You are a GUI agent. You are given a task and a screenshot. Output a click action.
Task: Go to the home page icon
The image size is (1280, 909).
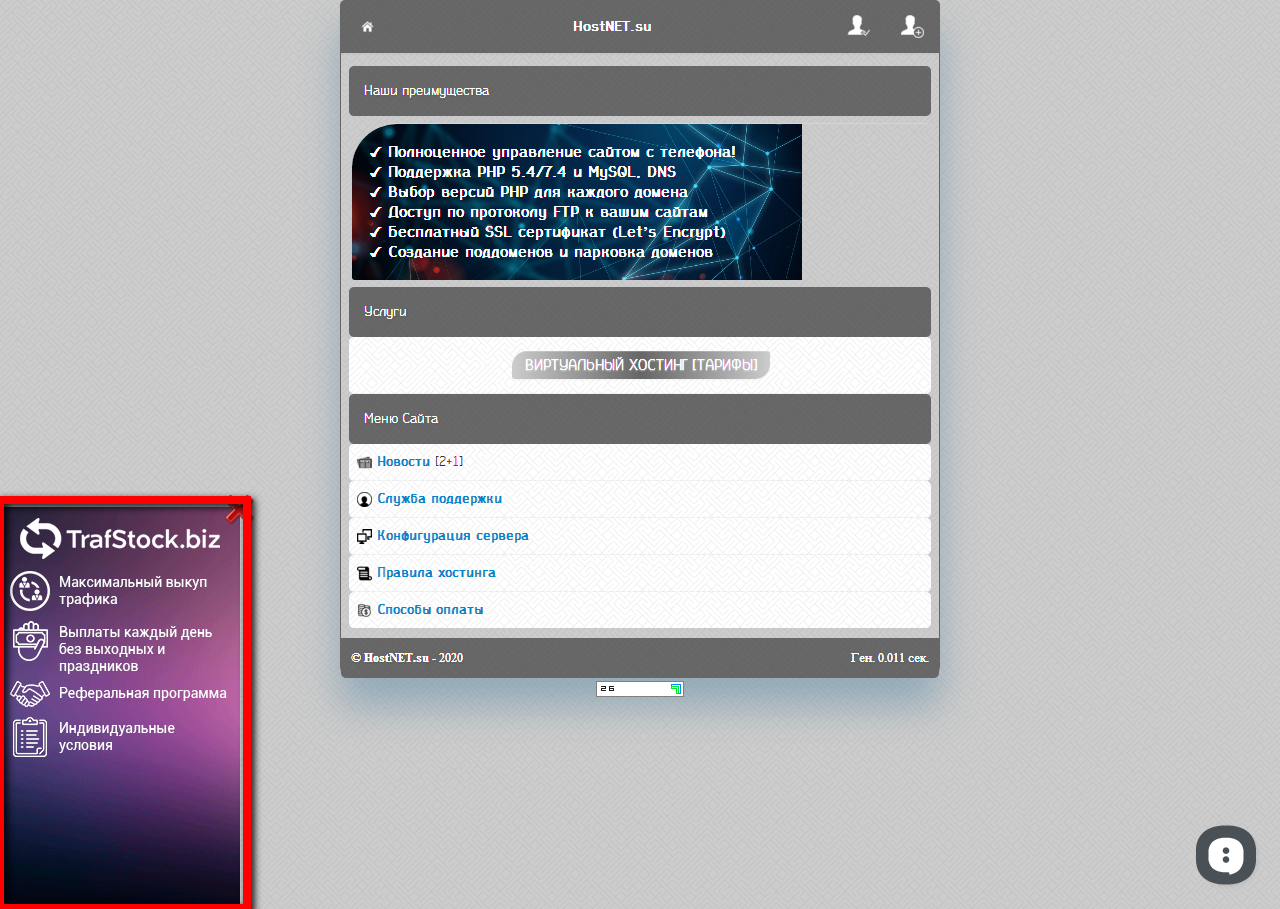click(x=367, y=27)
